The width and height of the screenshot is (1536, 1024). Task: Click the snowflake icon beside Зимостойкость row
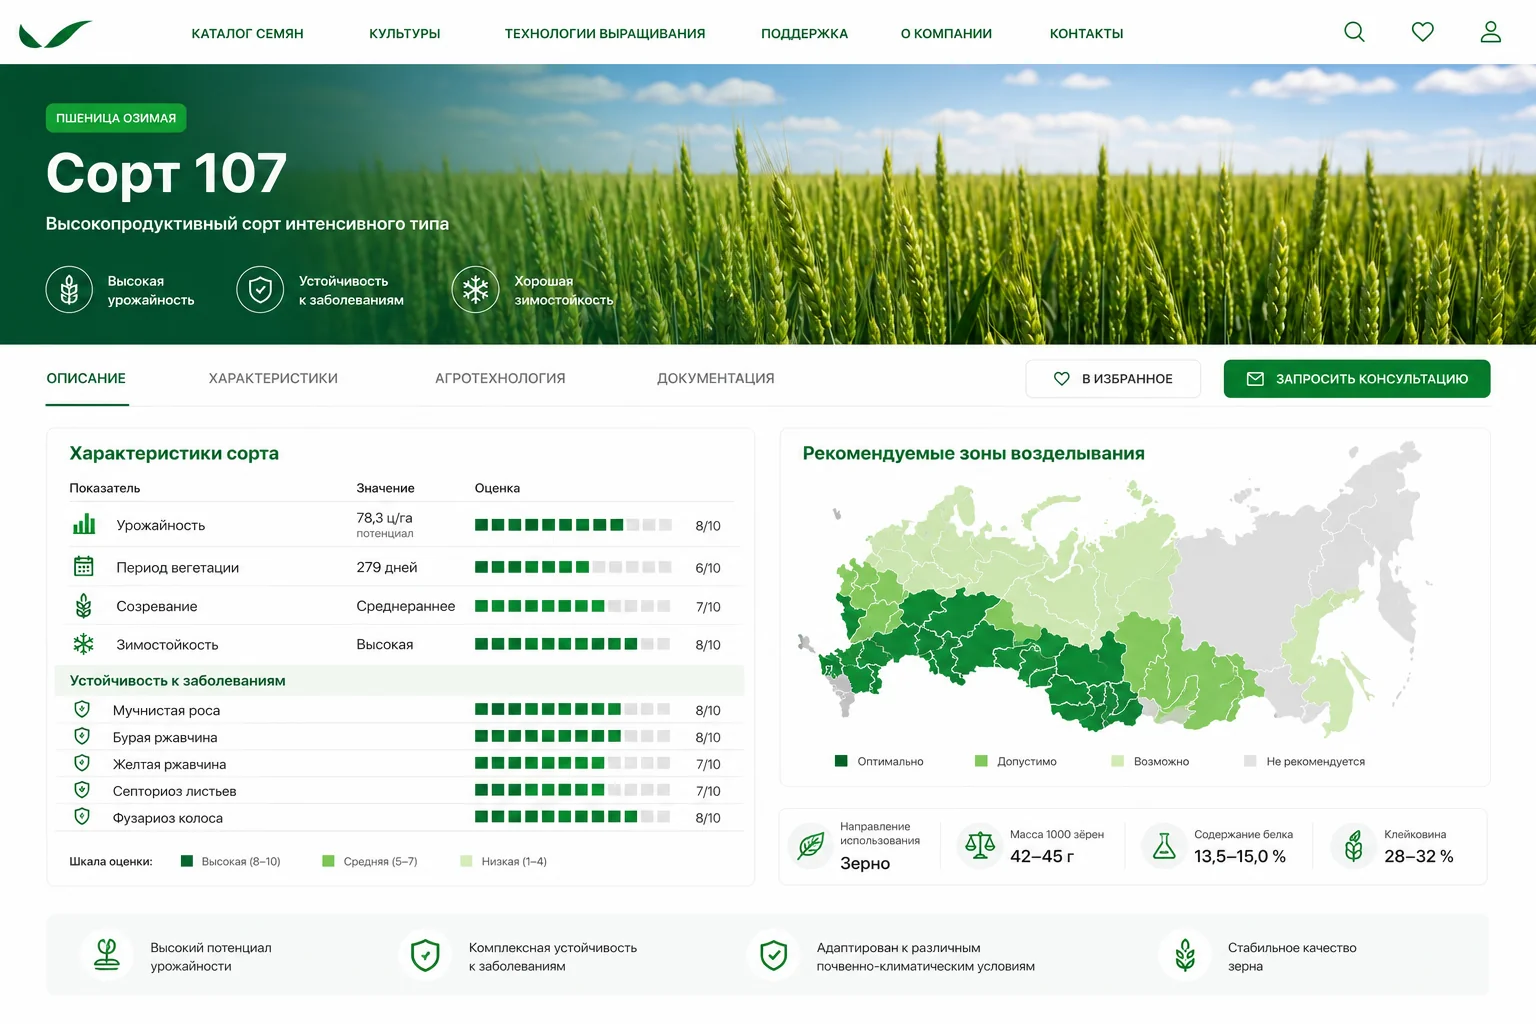[x=83, y=644]
